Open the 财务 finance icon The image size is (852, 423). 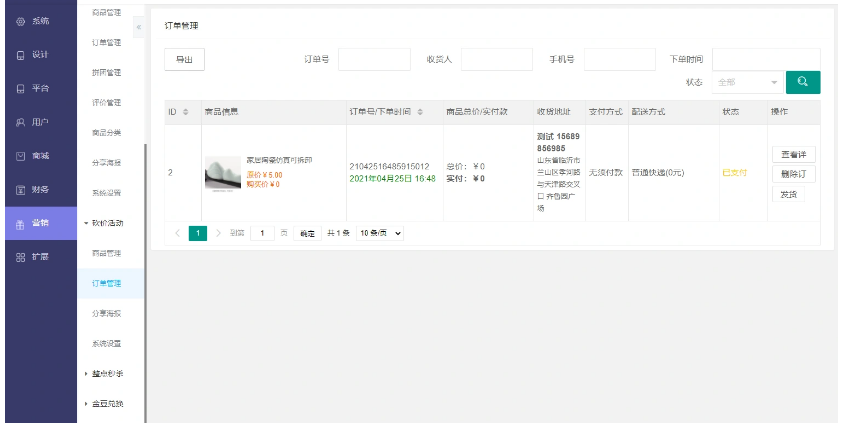[21, 190]
